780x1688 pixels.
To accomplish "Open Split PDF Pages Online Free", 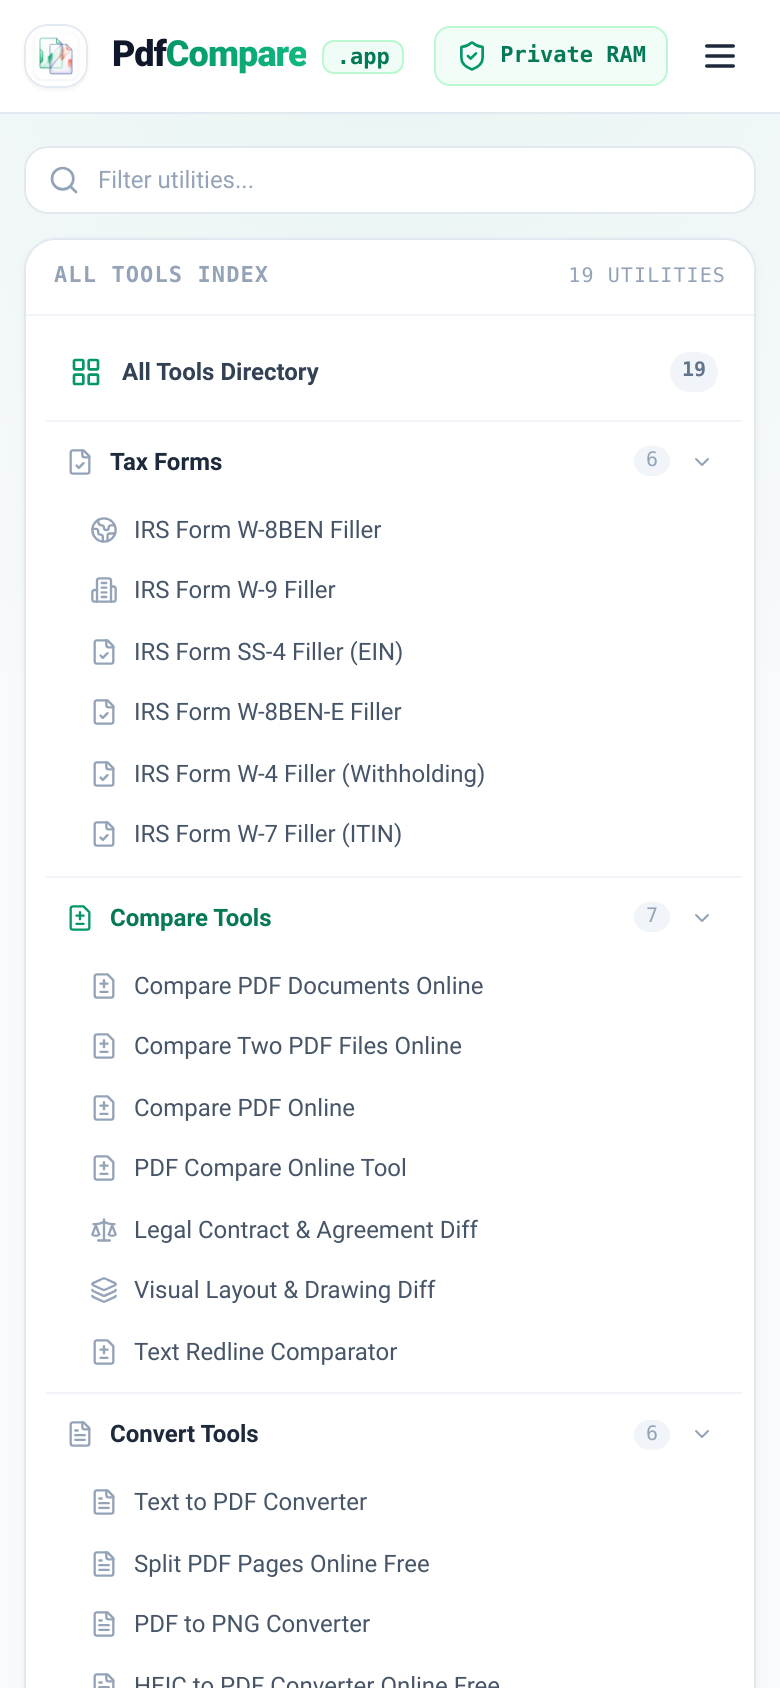I will 282,1564.
